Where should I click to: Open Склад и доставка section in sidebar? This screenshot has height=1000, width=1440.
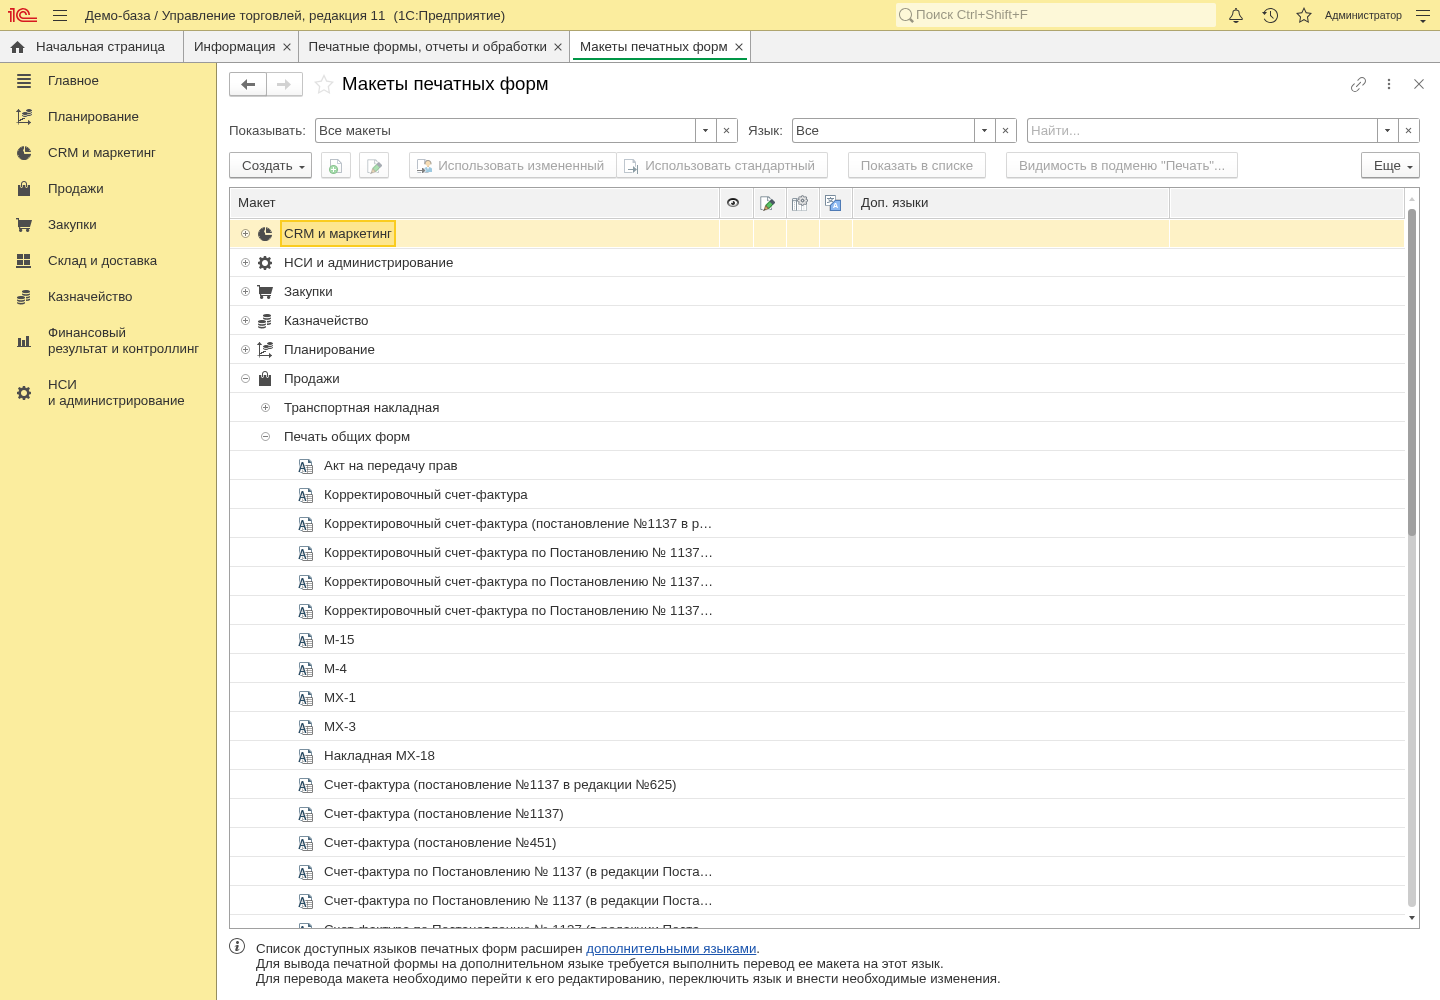point(102,261)
